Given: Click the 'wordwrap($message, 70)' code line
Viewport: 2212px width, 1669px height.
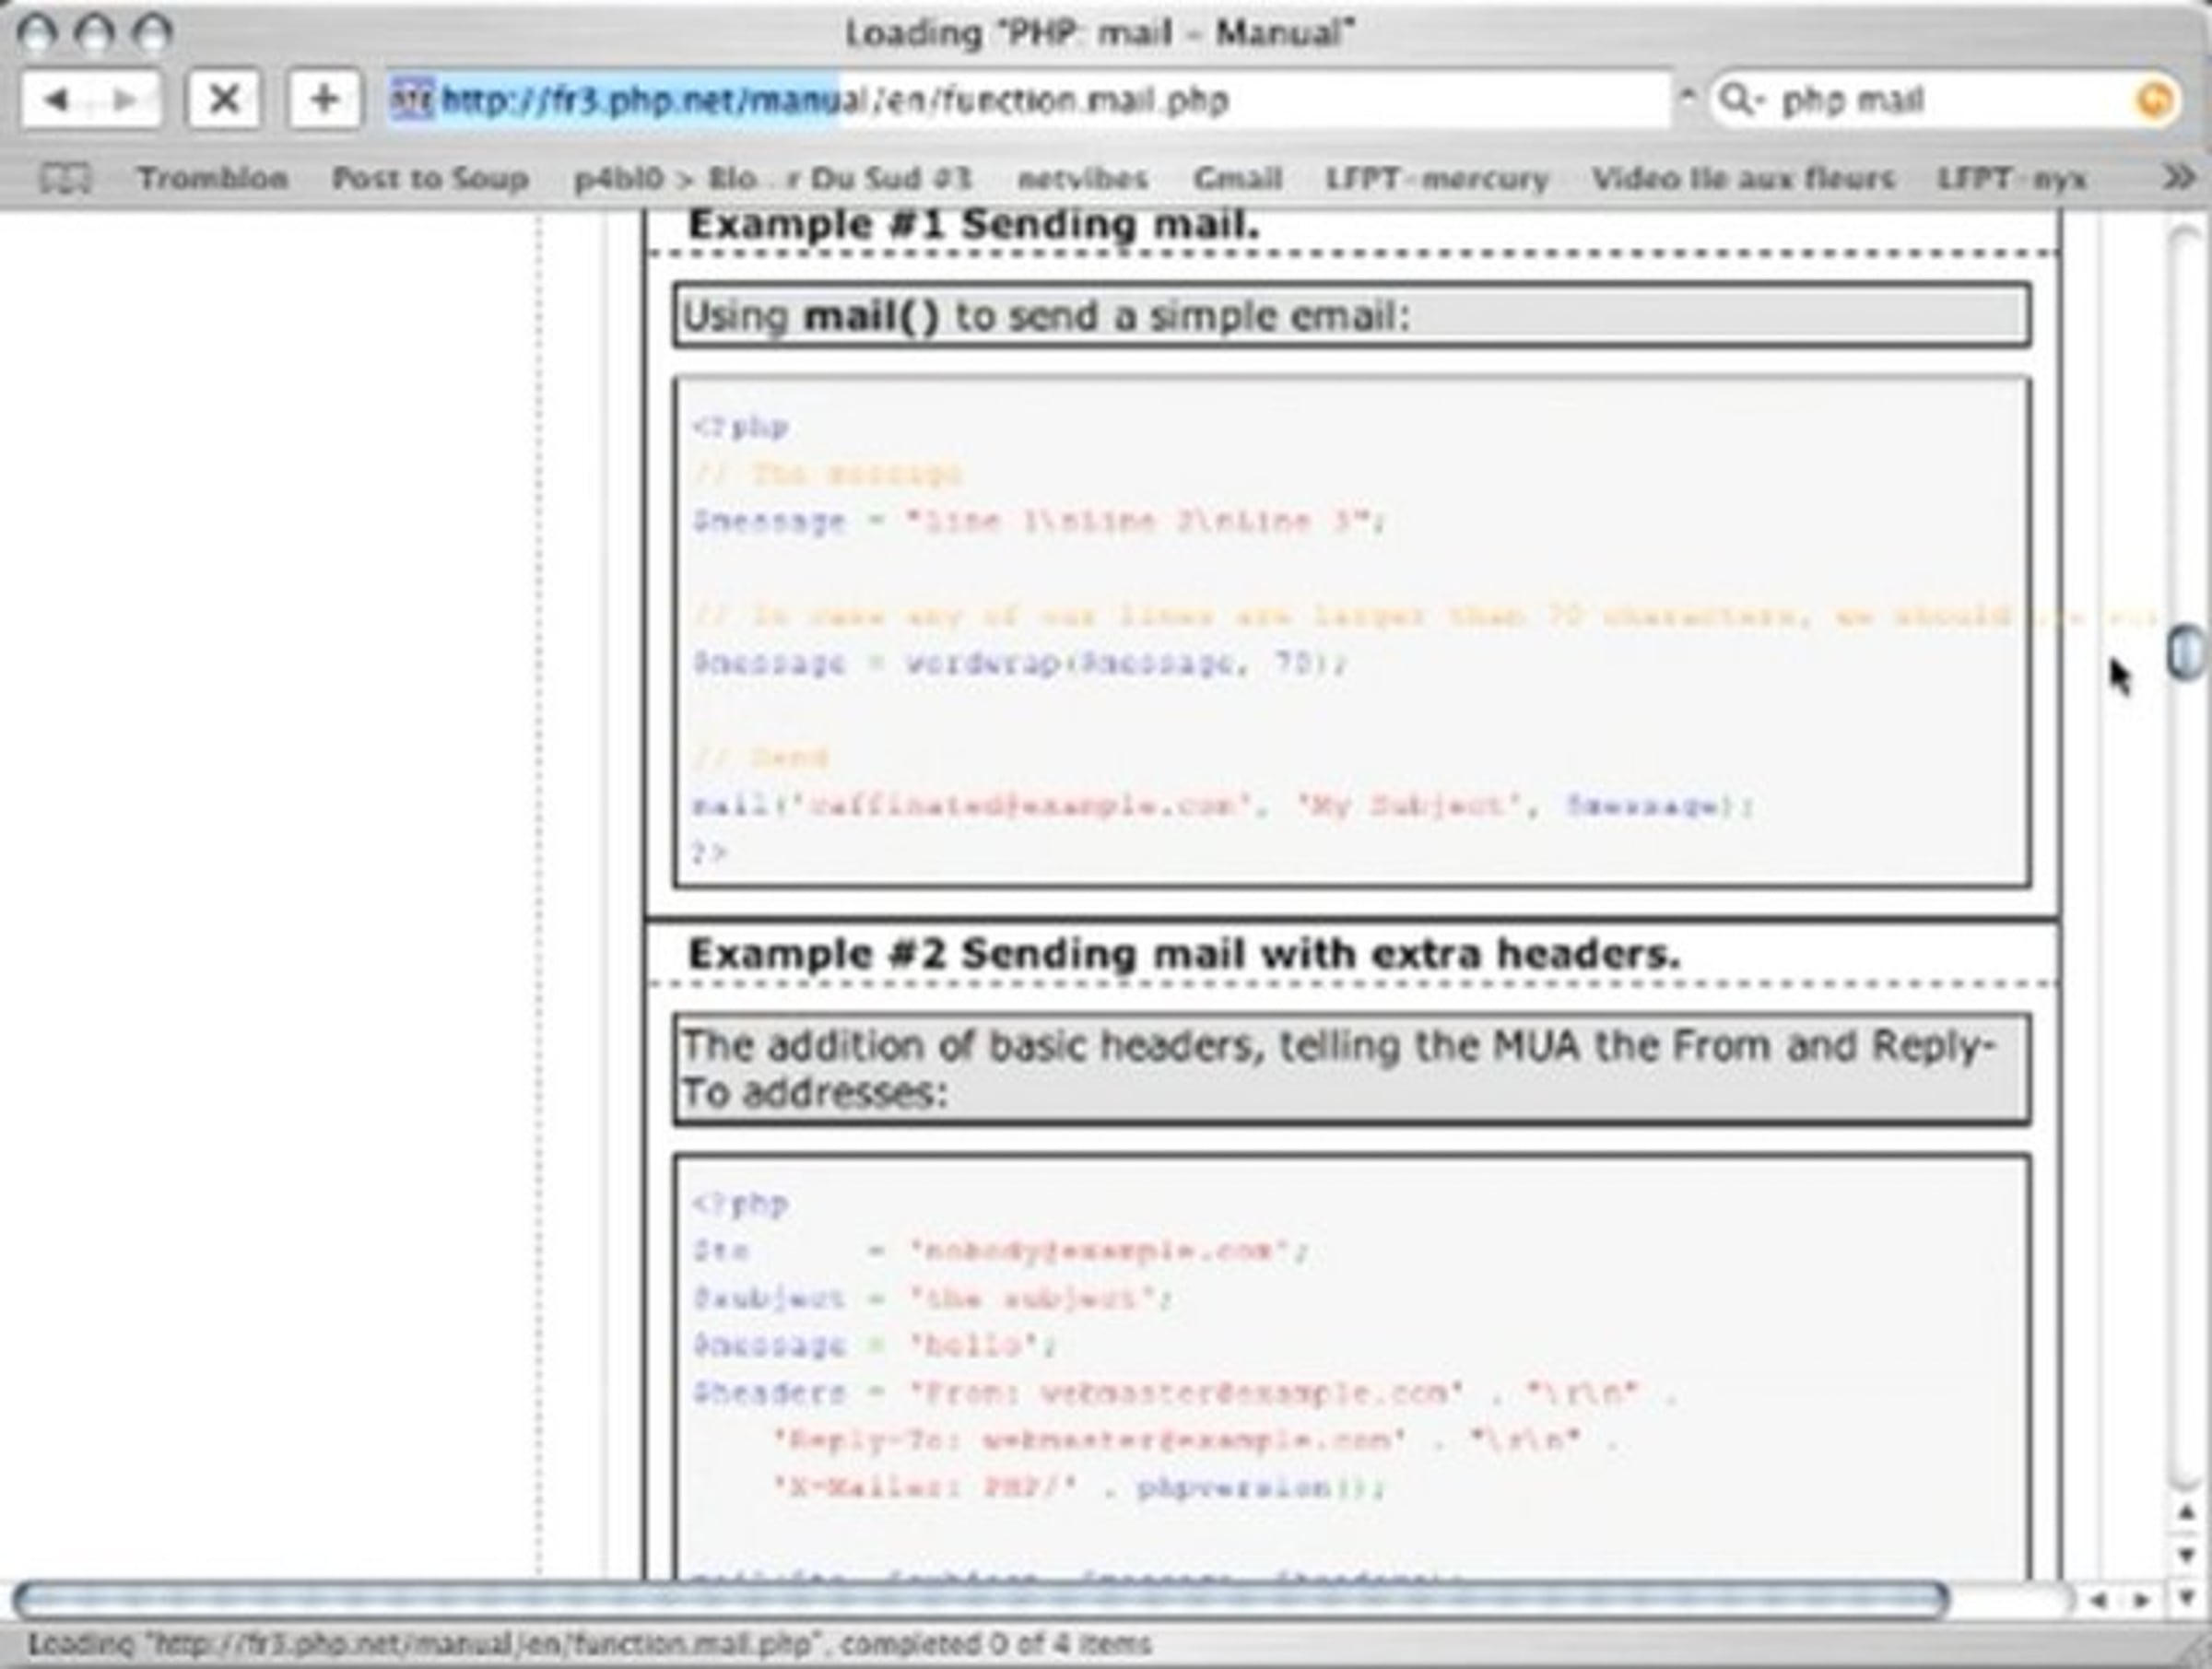Looking at the screenshot, I should (1020, 663).
